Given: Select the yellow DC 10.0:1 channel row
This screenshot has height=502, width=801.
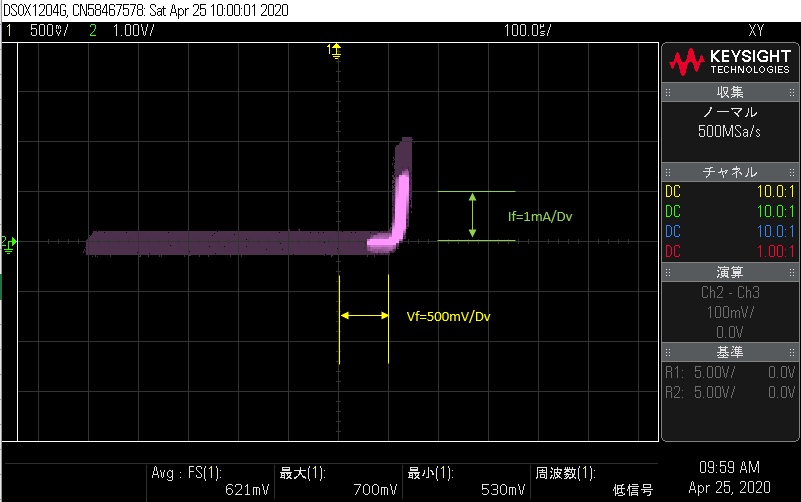Looking at the screenshot, I should (x=729, y=191).
